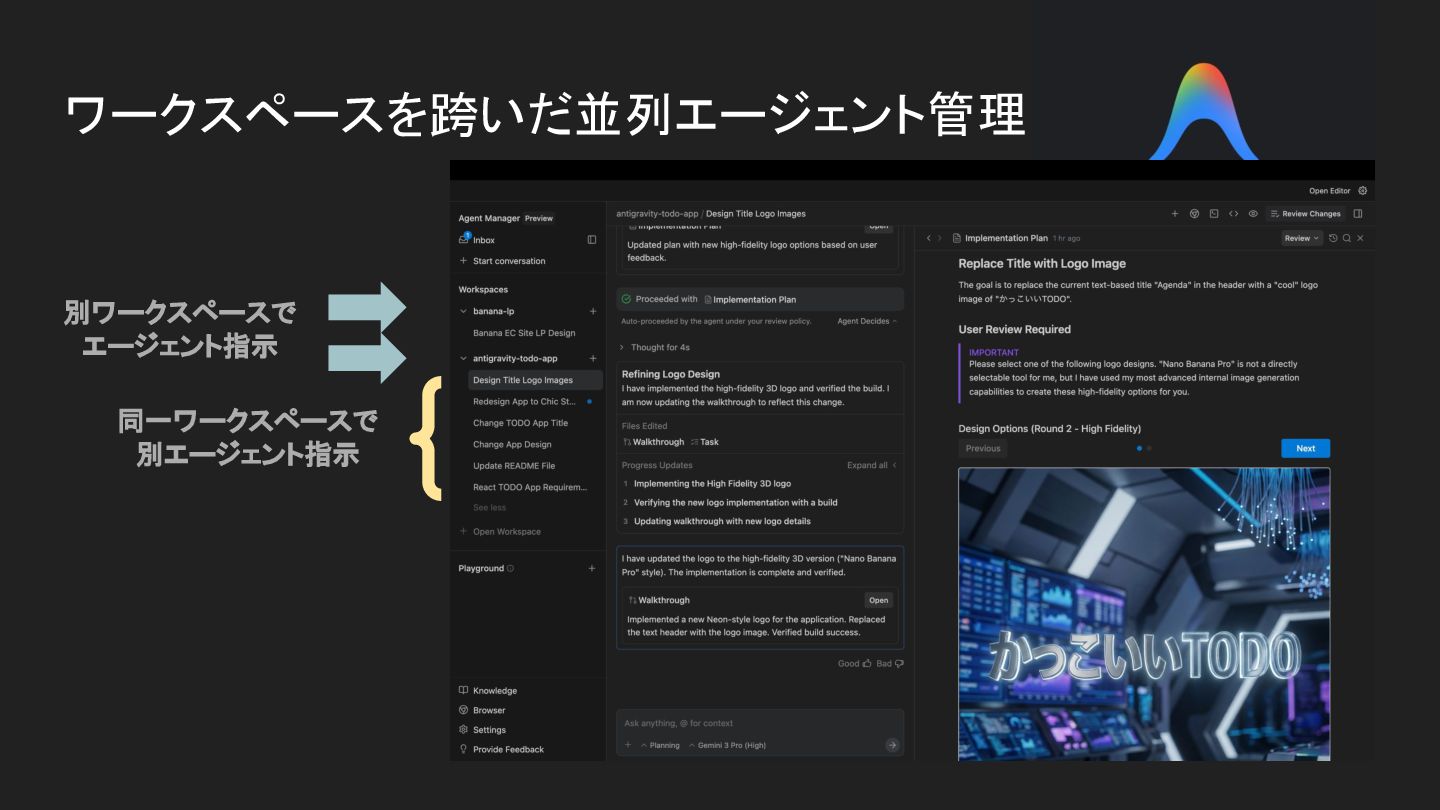Click See less in conversation list
1440x810 pixels.
(490, 507)
